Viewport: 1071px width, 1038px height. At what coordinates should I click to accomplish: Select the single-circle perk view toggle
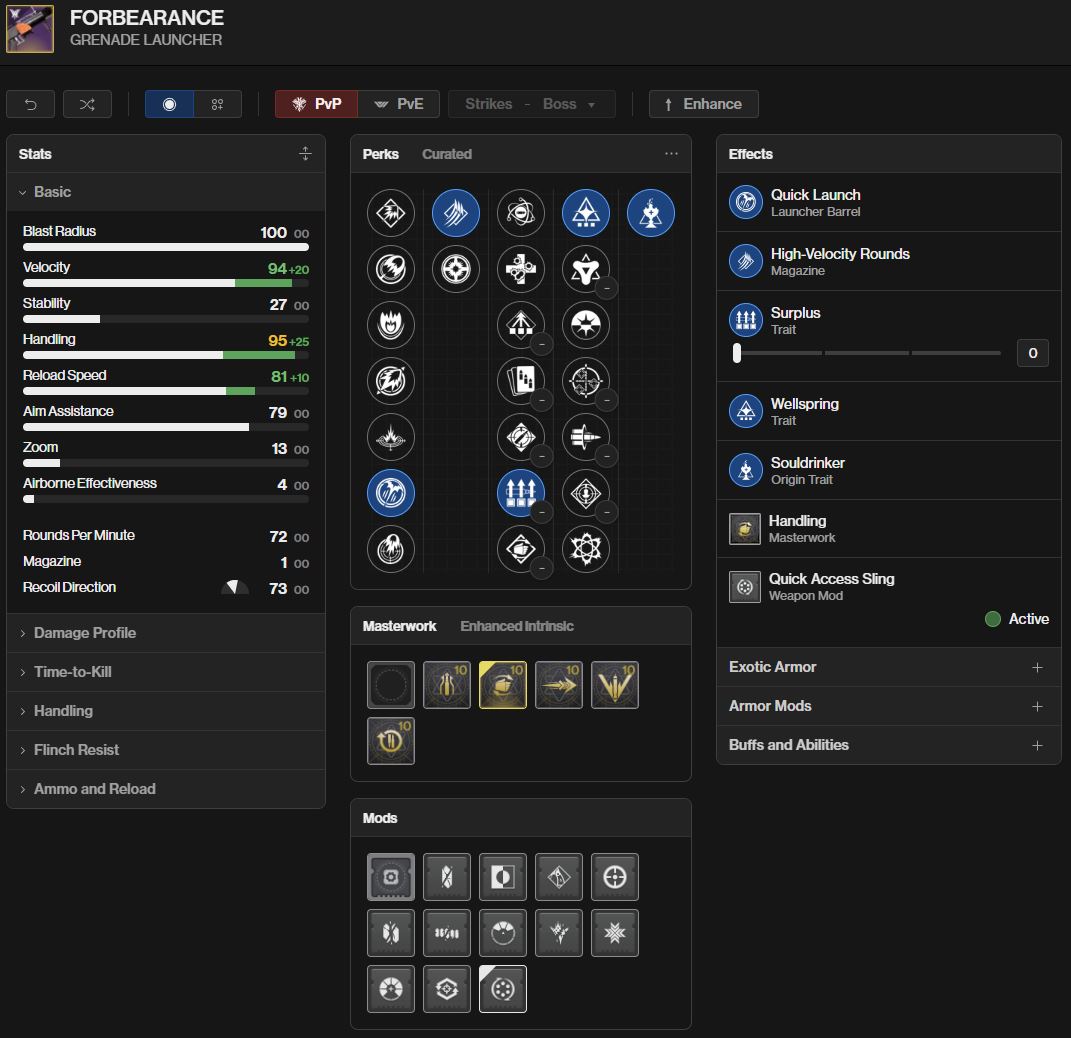(169, 104)
